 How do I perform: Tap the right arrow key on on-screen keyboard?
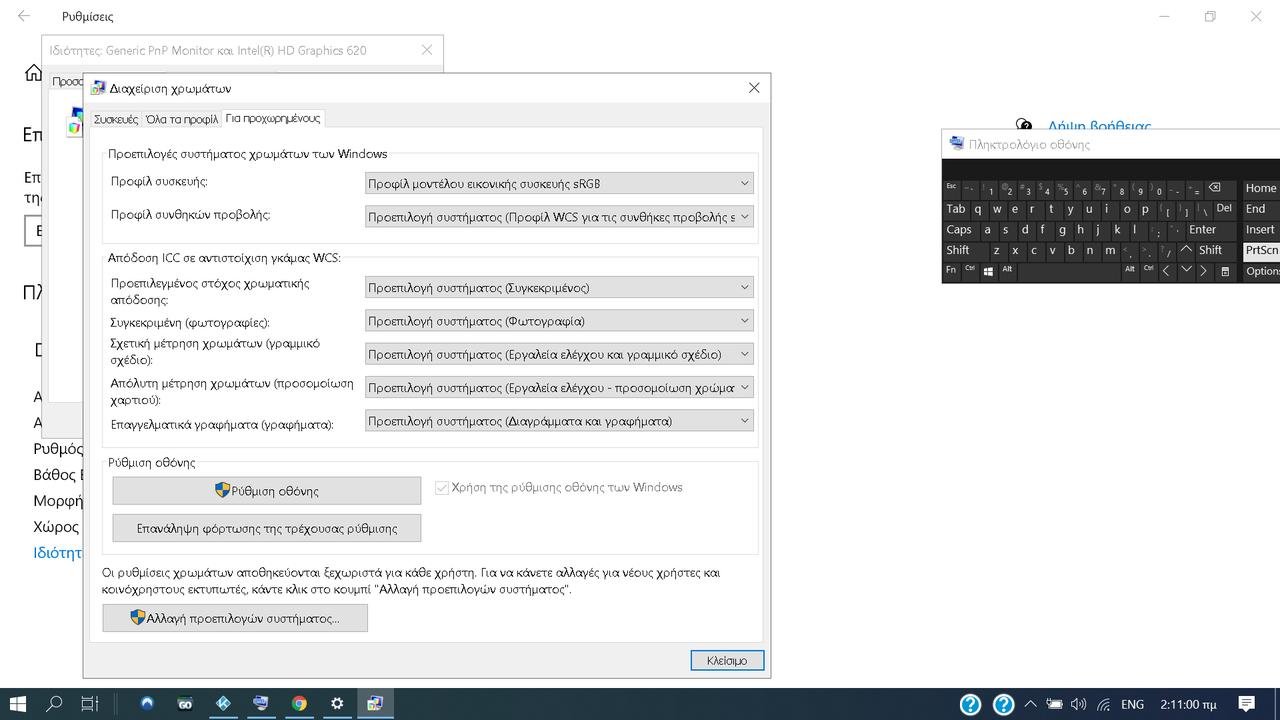pyautogui.click(x=1204, y=271)
